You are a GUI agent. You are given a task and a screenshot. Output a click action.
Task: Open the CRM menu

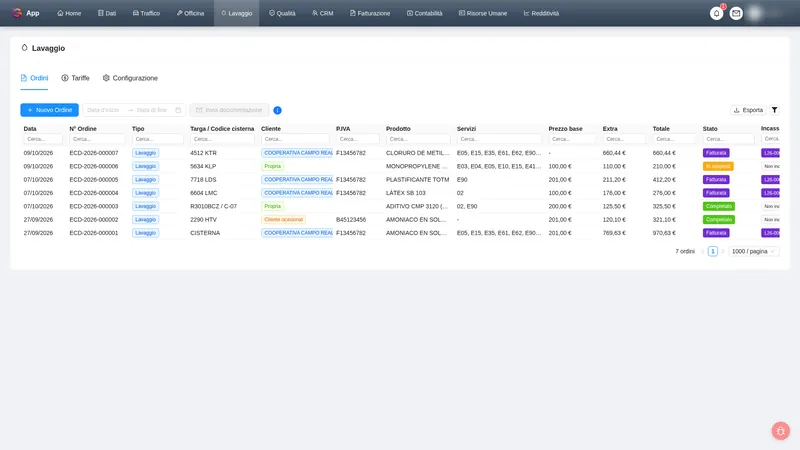click(322, 13)
